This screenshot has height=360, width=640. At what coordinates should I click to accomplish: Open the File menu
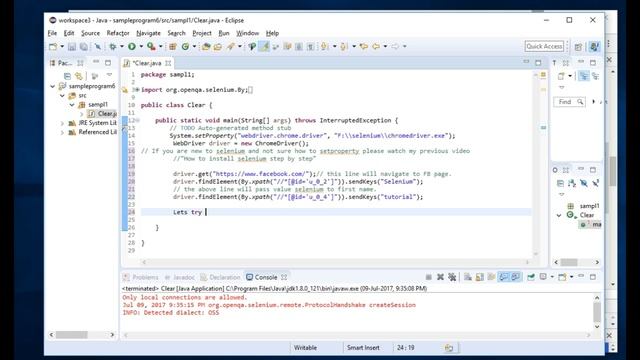point(52,33)
